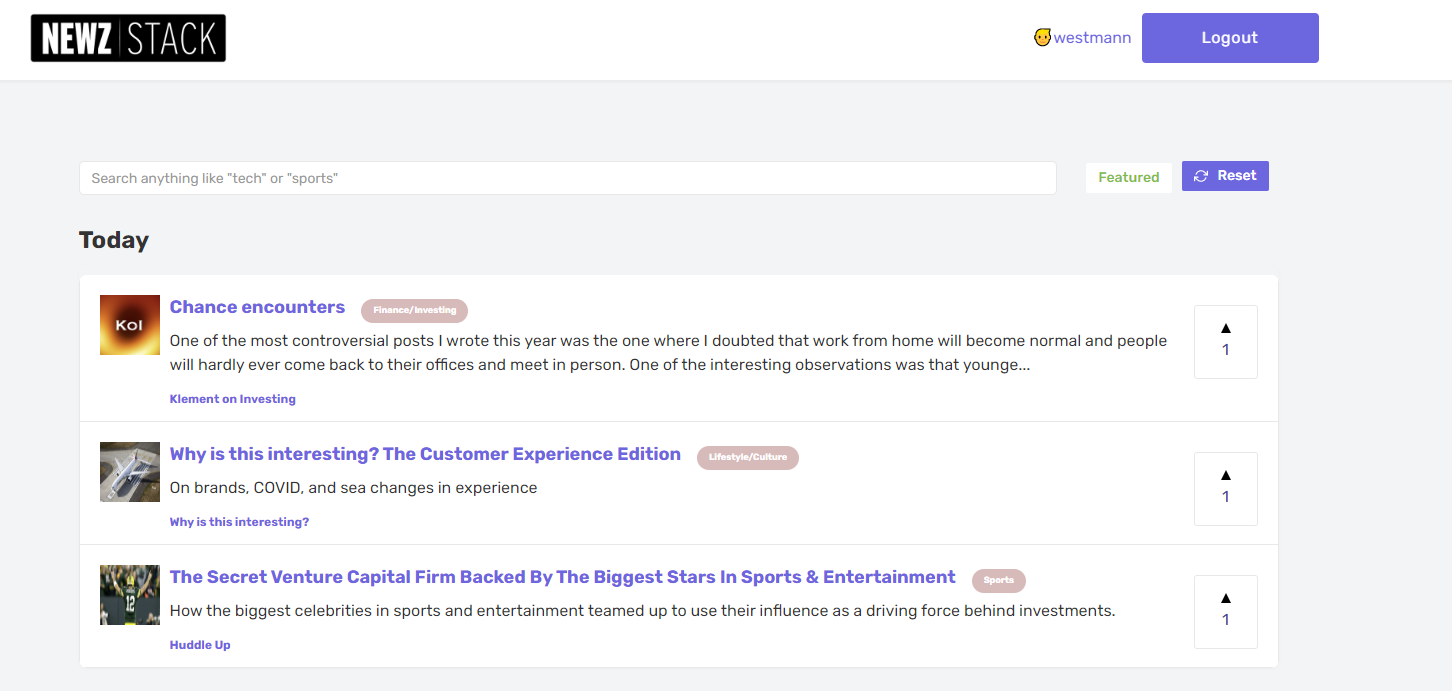1452x691 pixels.
Task: Open the Why is this interesting? Customer Experience article
Action: coord(425,454)
